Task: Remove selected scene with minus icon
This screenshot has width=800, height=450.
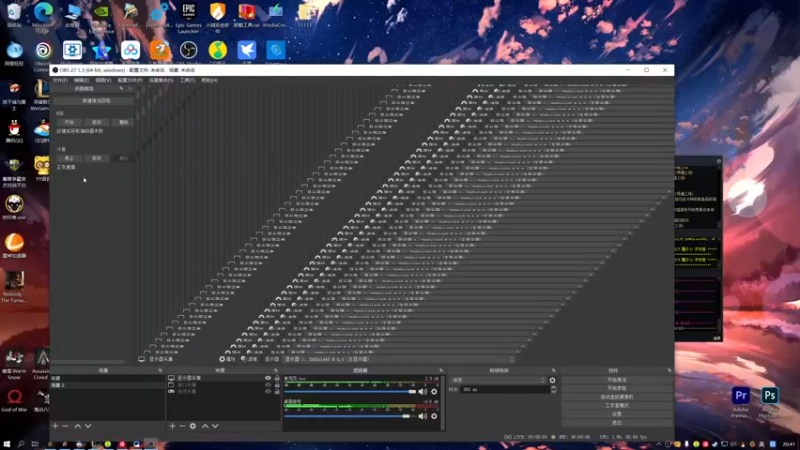Action: pos(65,426)
